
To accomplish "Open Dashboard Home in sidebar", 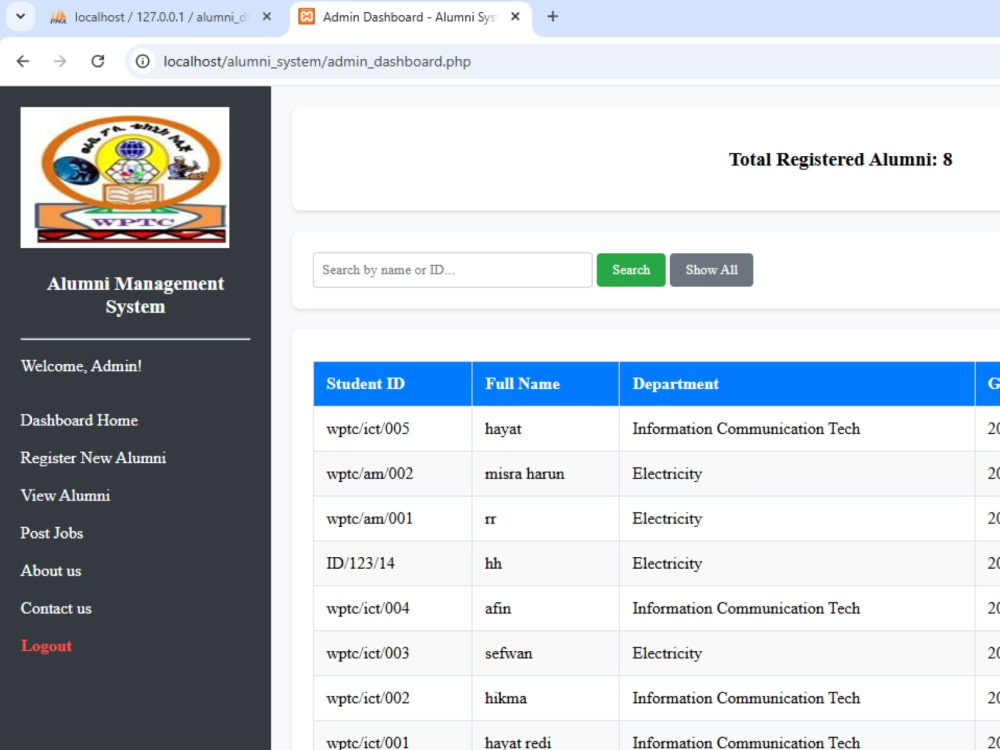I will (79, 420).
